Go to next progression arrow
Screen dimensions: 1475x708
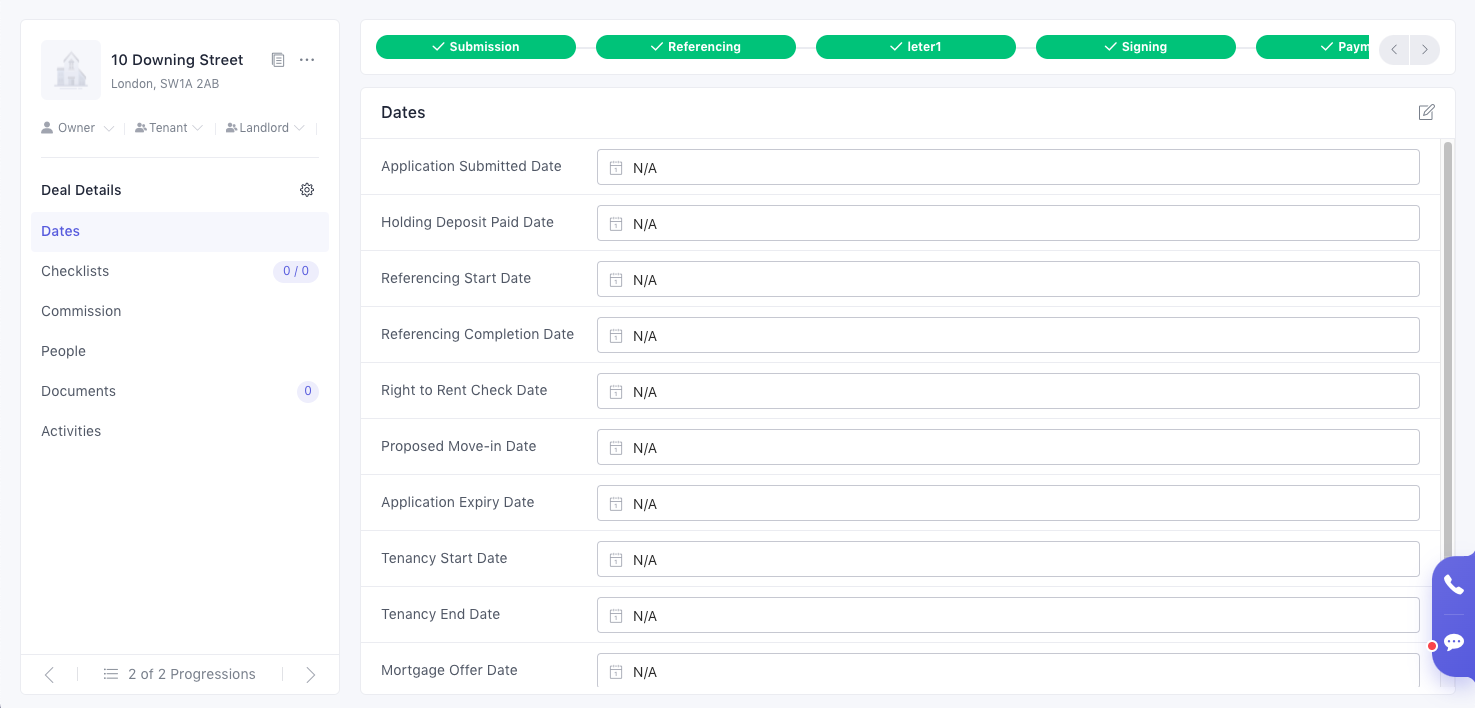click(x=310, y=675)
